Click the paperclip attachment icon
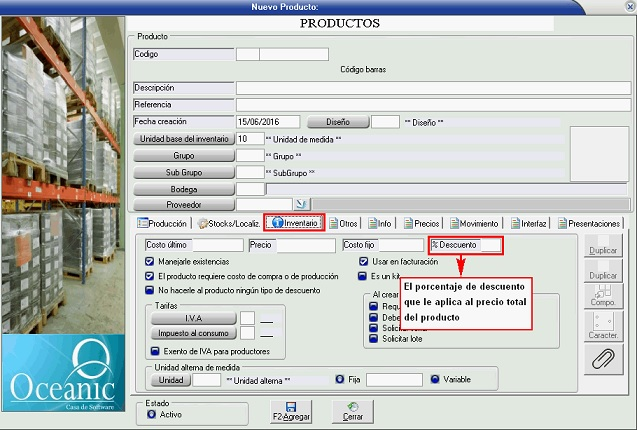The image size is (637, 430). 603,358
